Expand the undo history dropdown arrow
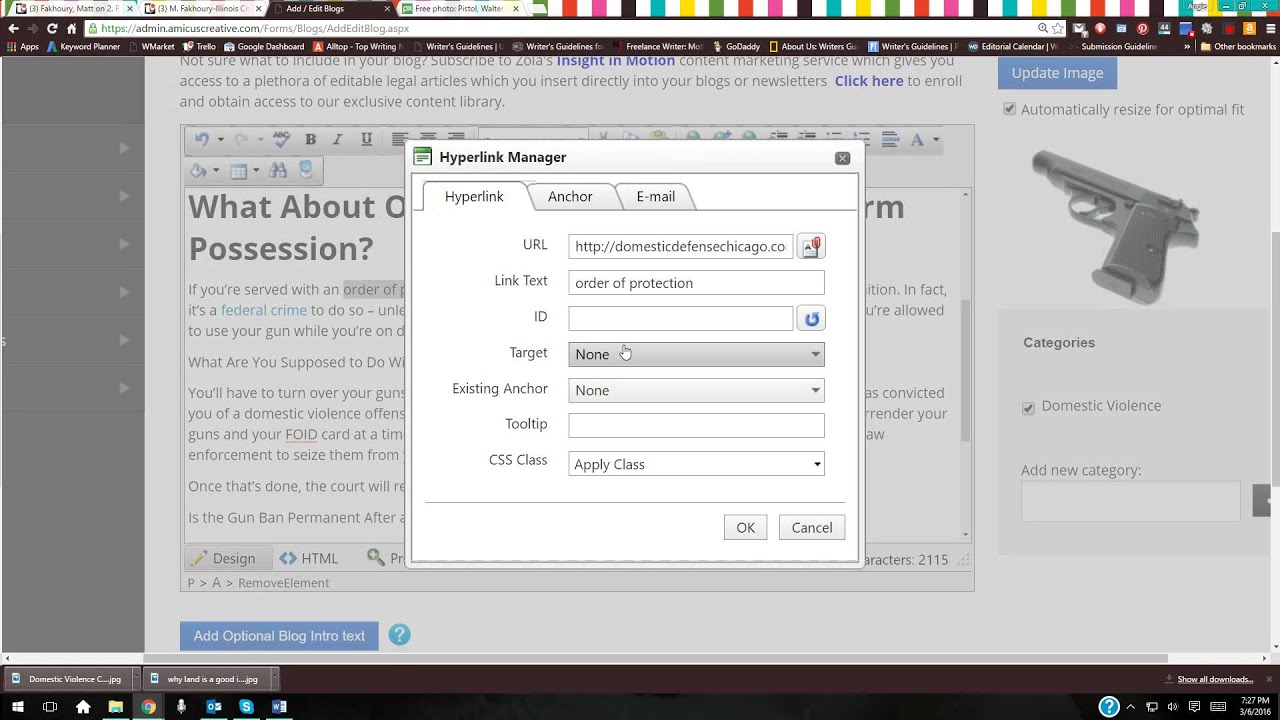This screenshot has width=1280, height=720. click(219, 140)
